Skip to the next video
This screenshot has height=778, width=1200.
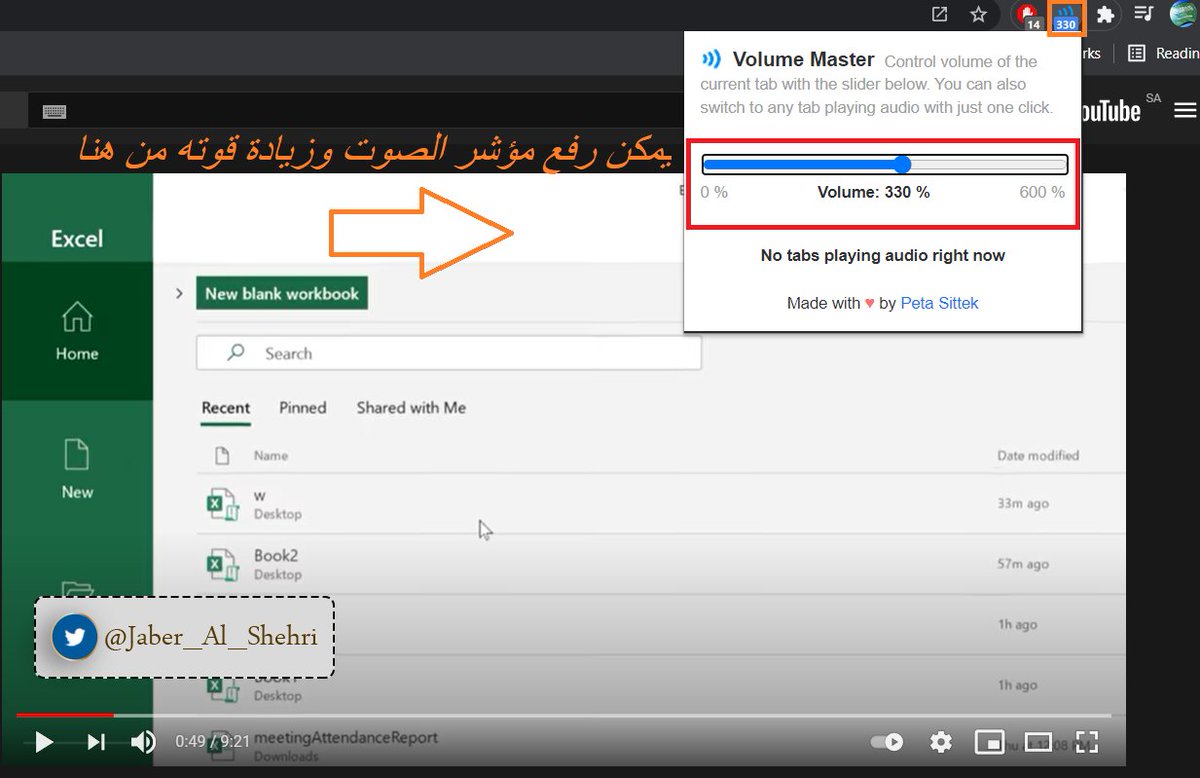click(96, 742)
